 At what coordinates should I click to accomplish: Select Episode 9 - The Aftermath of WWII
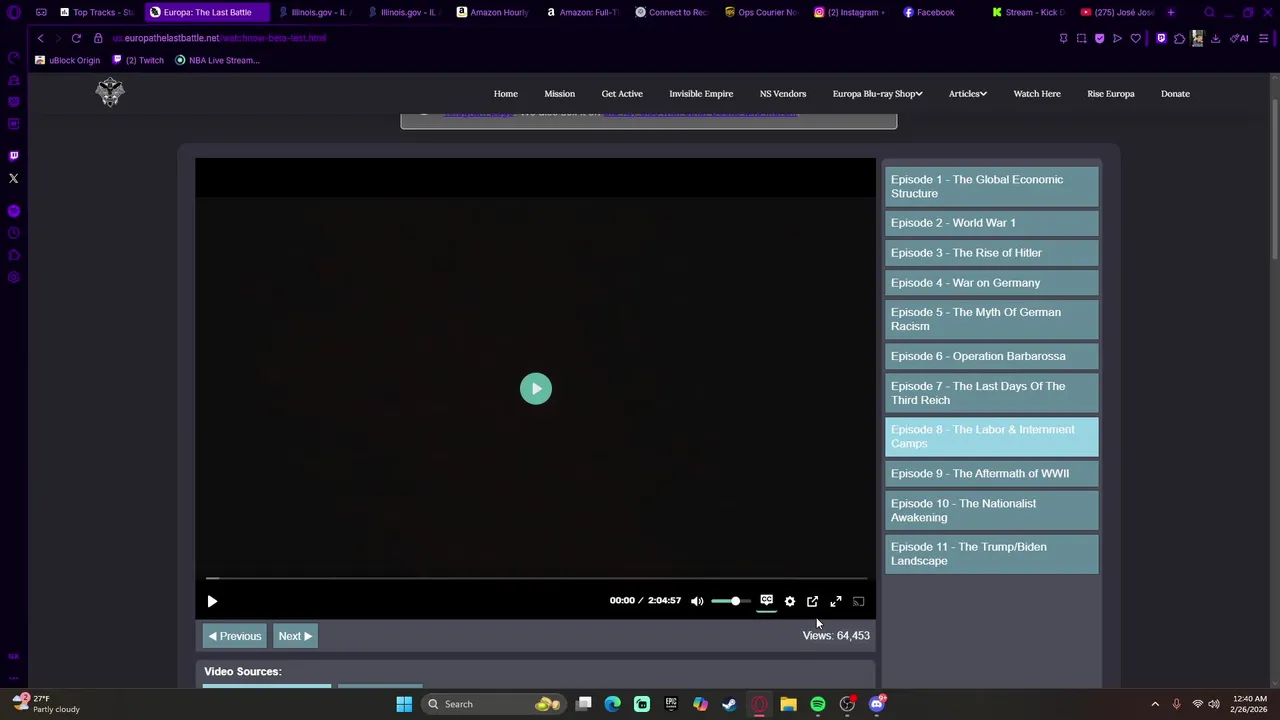pyautogui.click(x=992, y=474)
